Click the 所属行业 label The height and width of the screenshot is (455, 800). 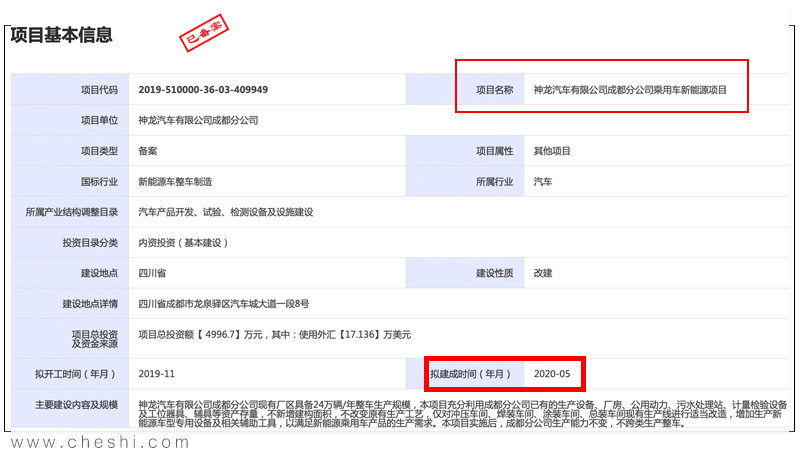[494, 182]
